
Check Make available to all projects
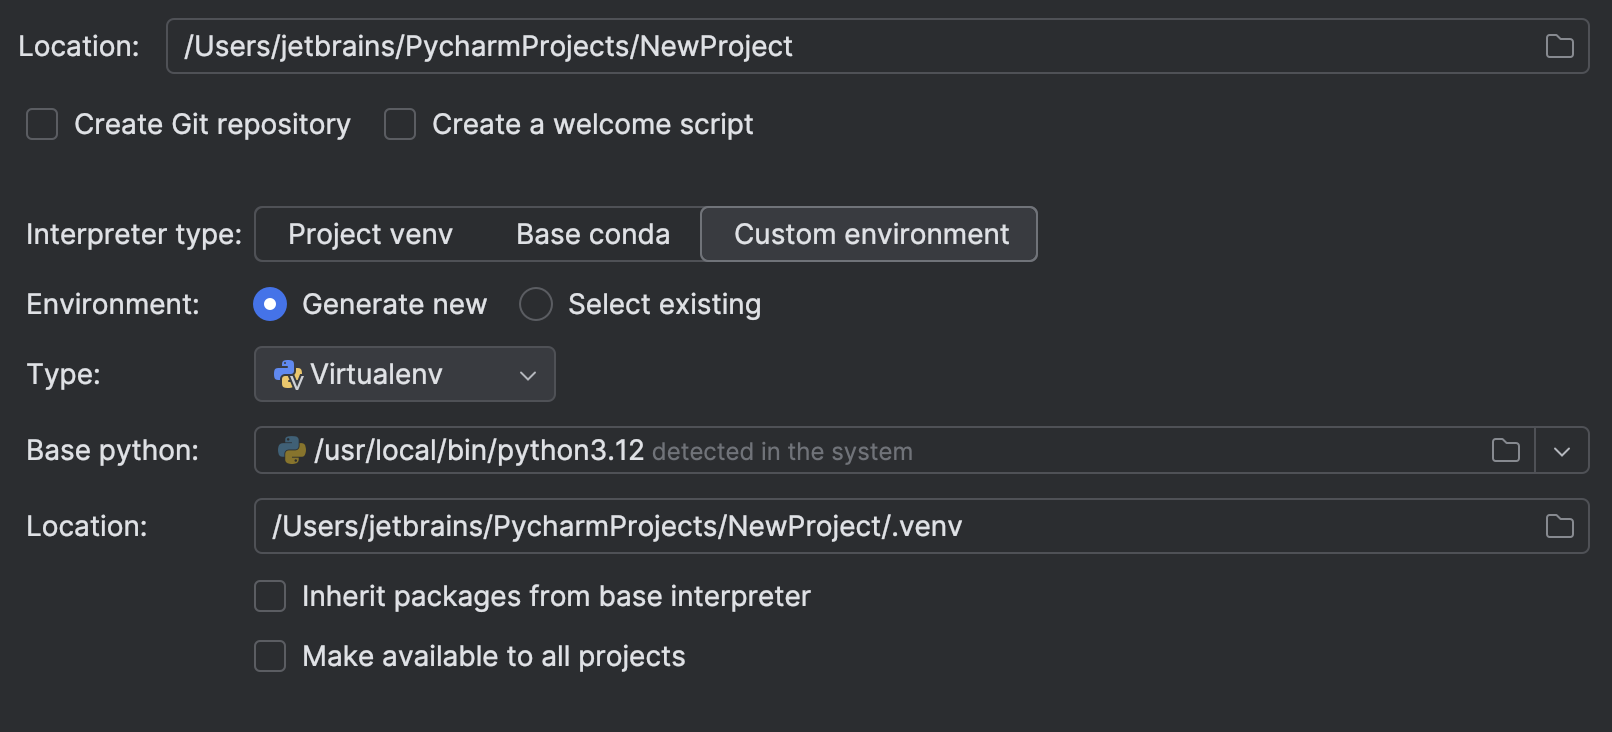[x=270, y=656]
